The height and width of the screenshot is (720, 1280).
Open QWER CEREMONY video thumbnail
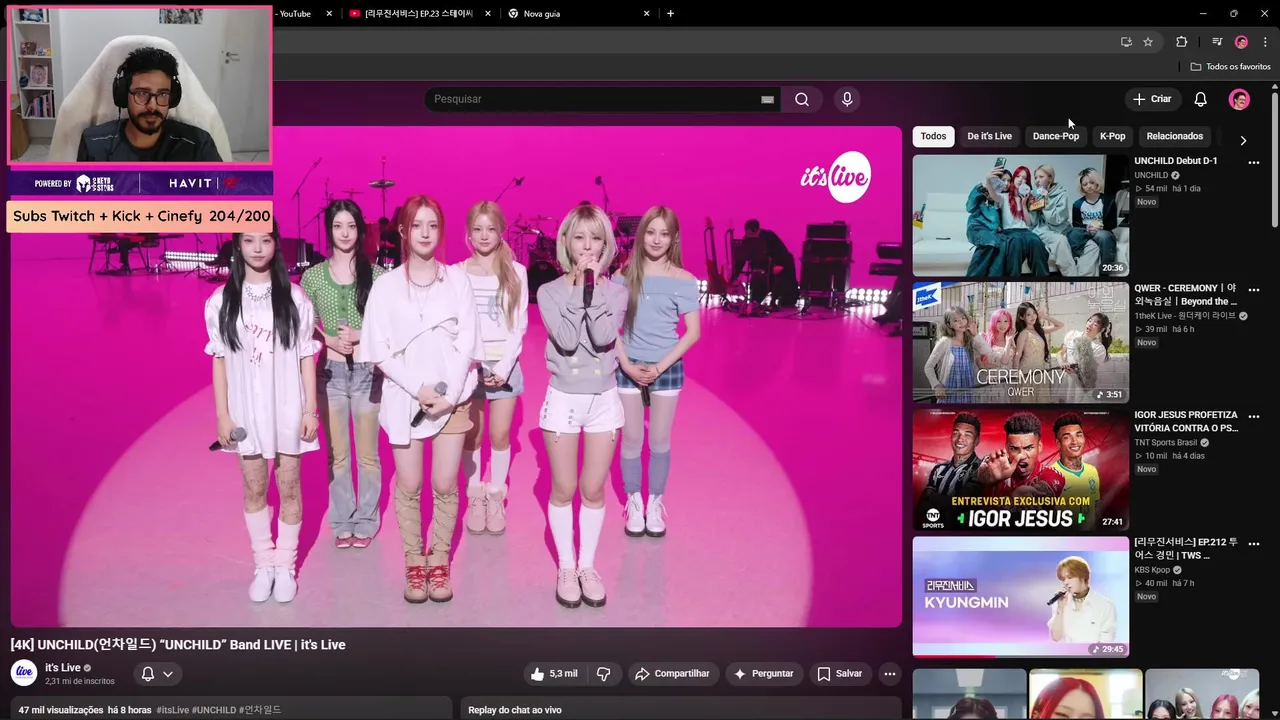tap(1020, 343)
